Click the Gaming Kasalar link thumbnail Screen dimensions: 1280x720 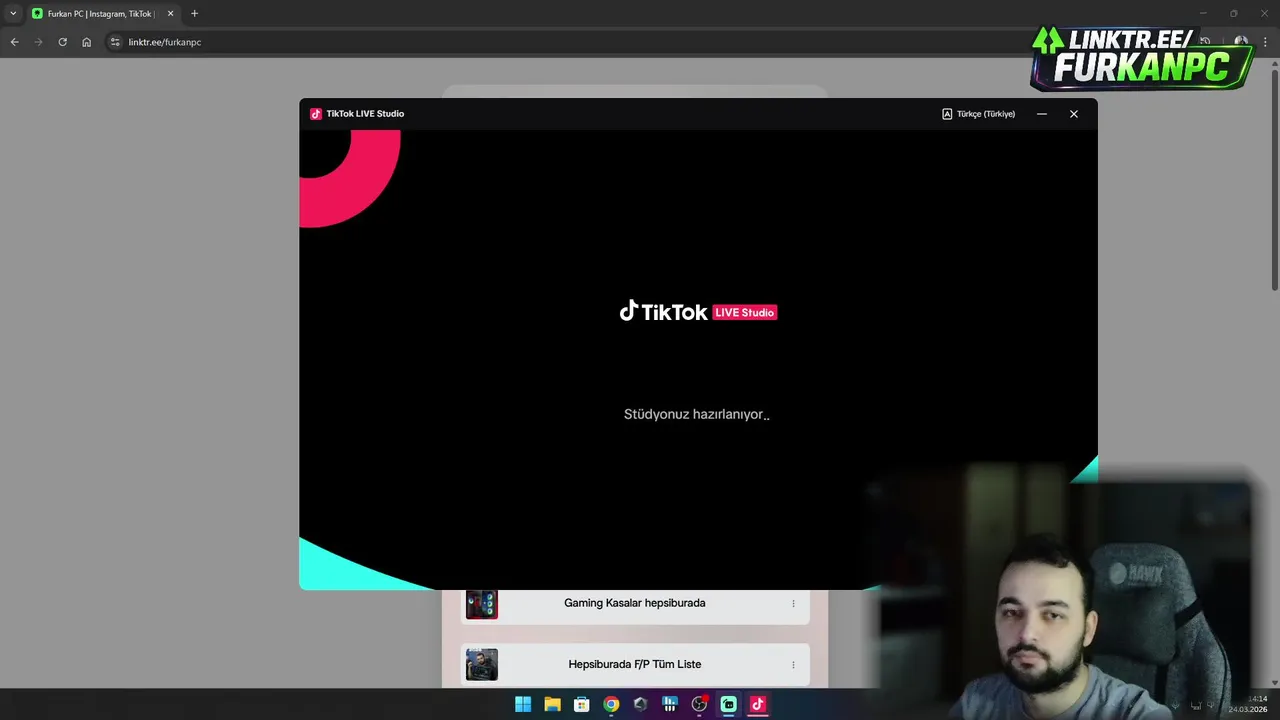[481, 604]
